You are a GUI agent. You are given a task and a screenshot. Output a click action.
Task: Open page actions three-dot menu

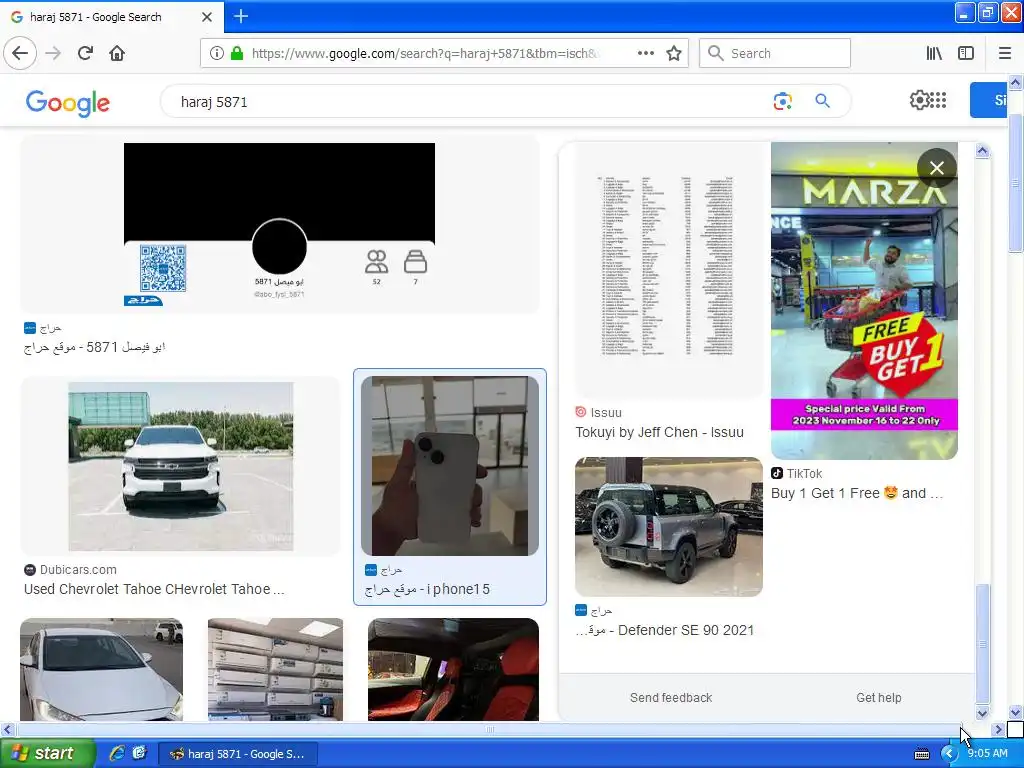coord(646,53)
